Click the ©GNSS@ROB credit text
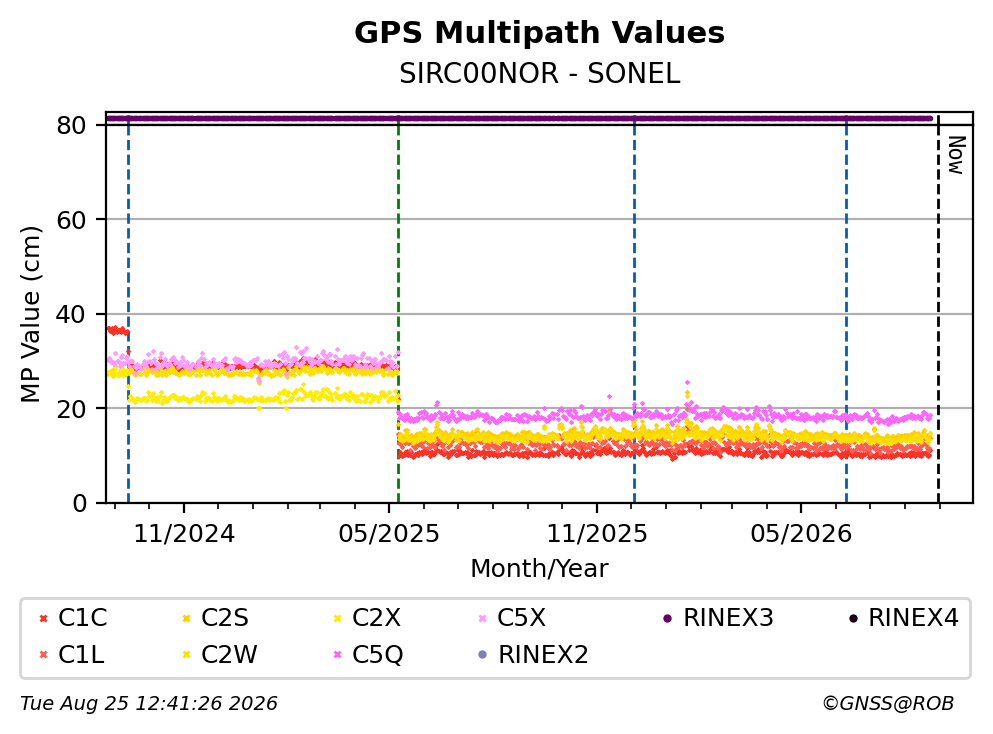This screenshot has height=734, width=993. coord(888,704)
